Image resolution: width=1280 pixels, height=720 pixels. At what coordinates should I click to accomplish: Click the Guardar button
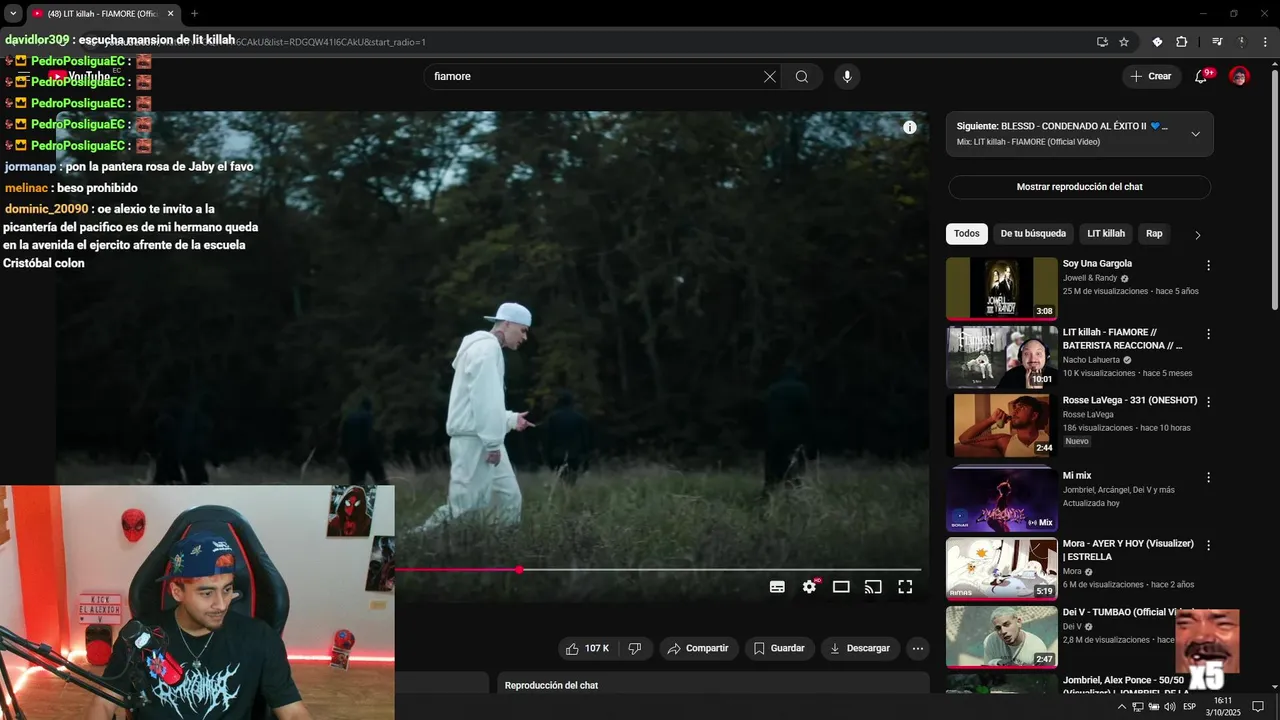779,648
